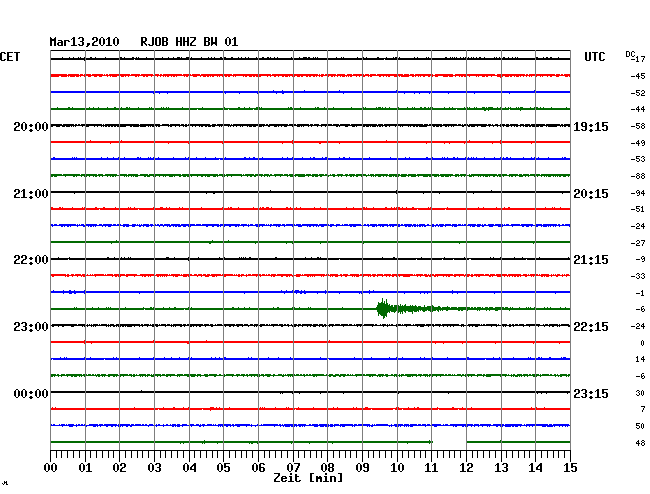
Task: Click minute 00 on the time axis
Action: (51, 467)
